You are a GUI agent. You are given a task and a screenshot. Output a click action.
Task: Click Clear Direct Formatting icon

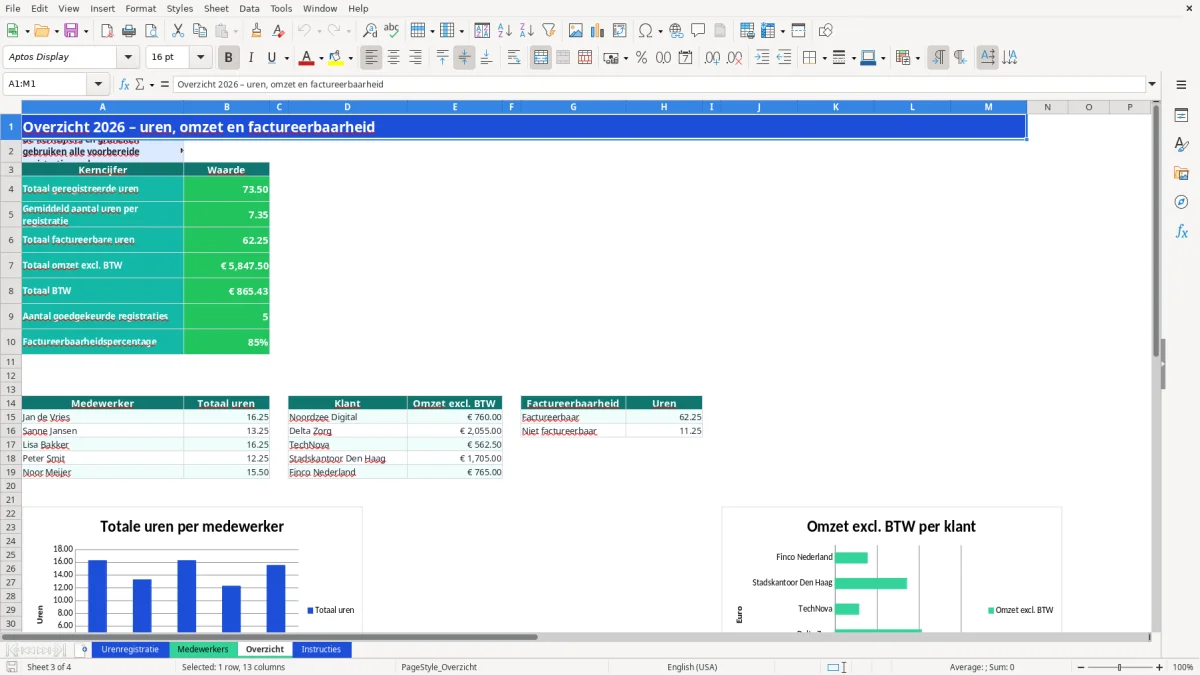279,31
